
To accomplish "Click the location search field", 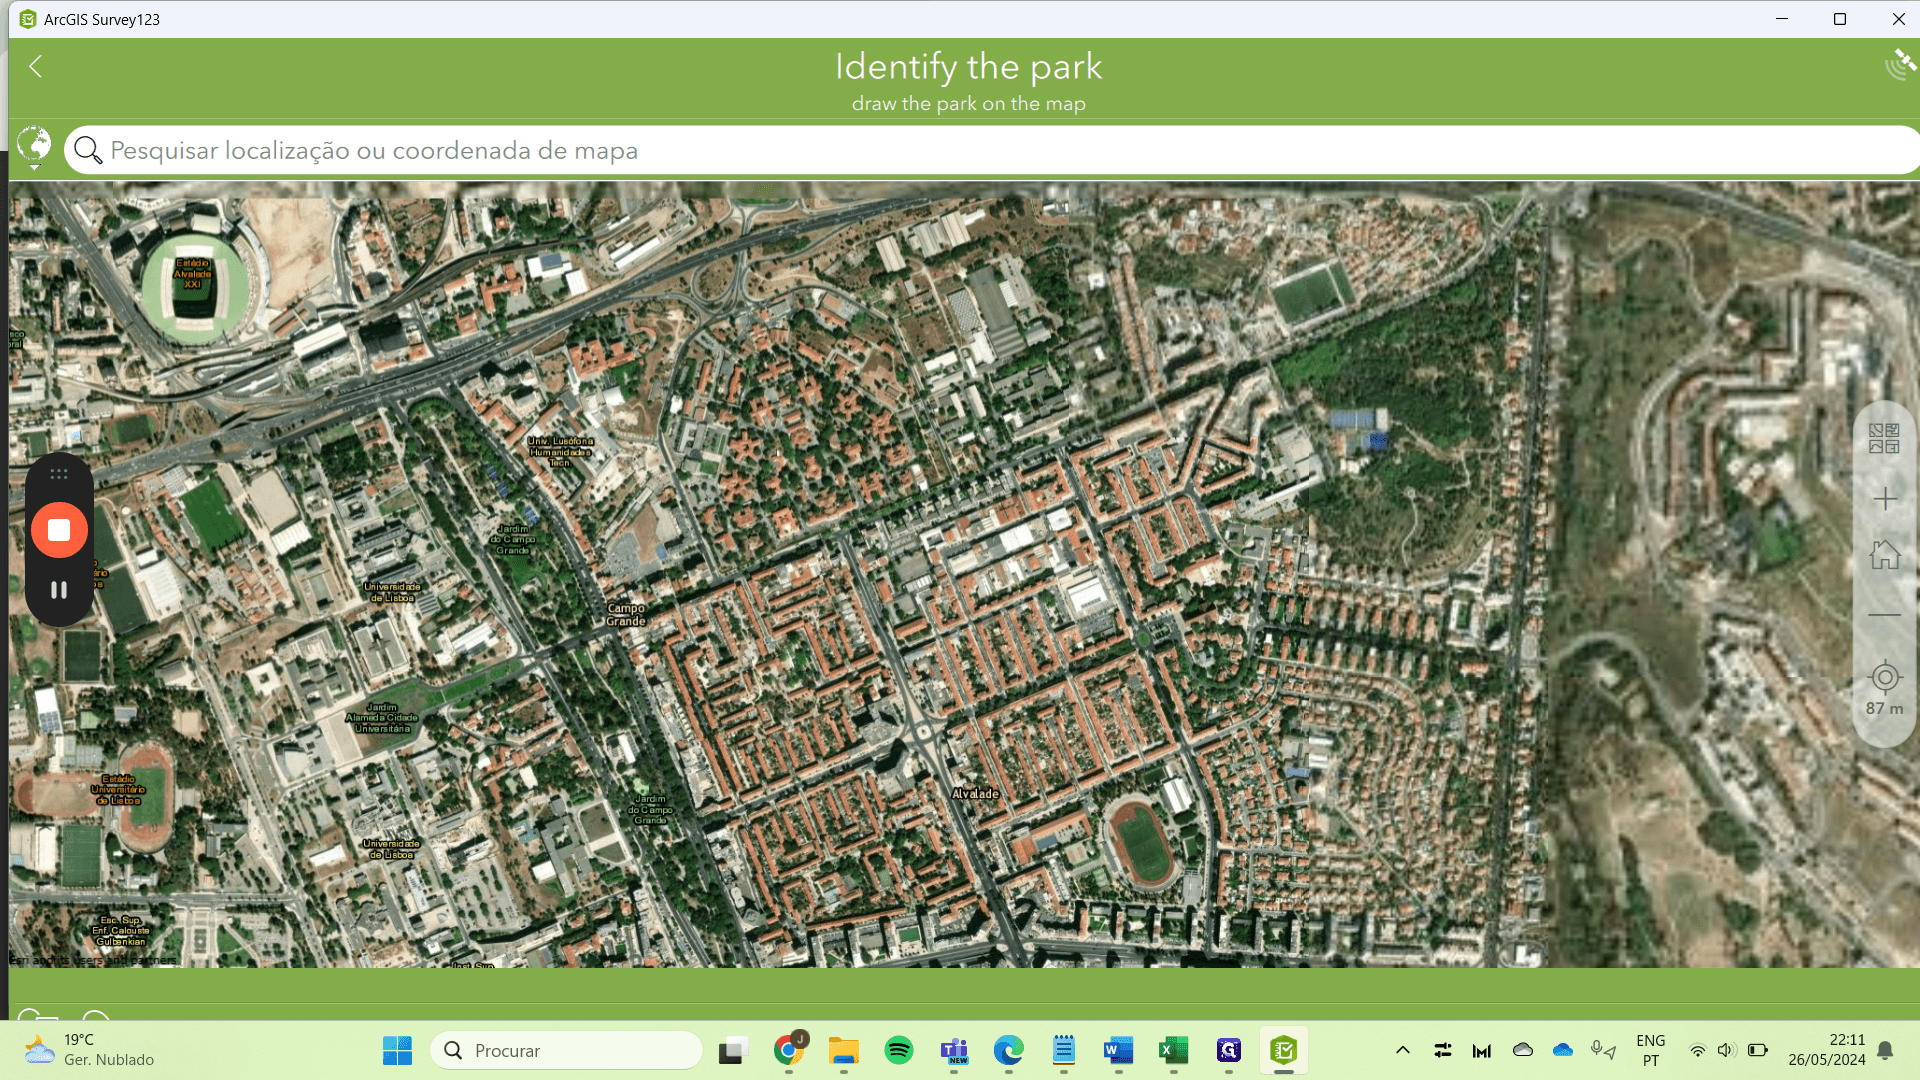I will point(992,150).
